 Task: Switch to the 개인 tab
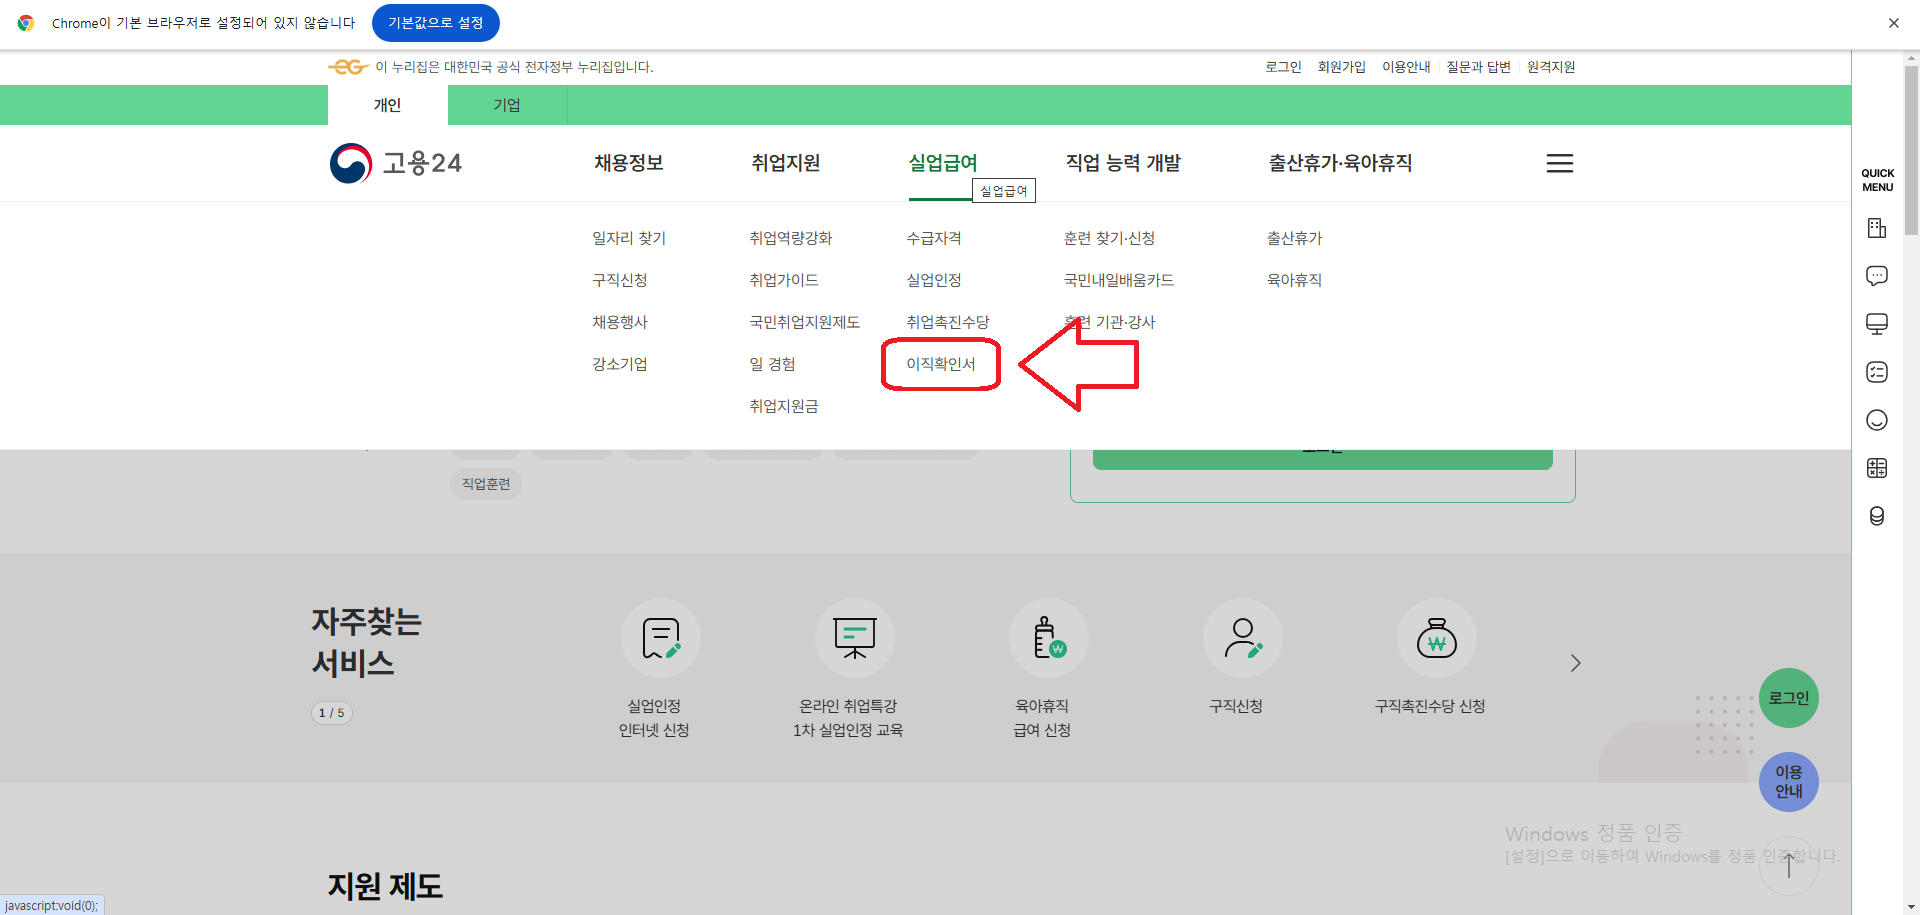[x=387, y=105]
